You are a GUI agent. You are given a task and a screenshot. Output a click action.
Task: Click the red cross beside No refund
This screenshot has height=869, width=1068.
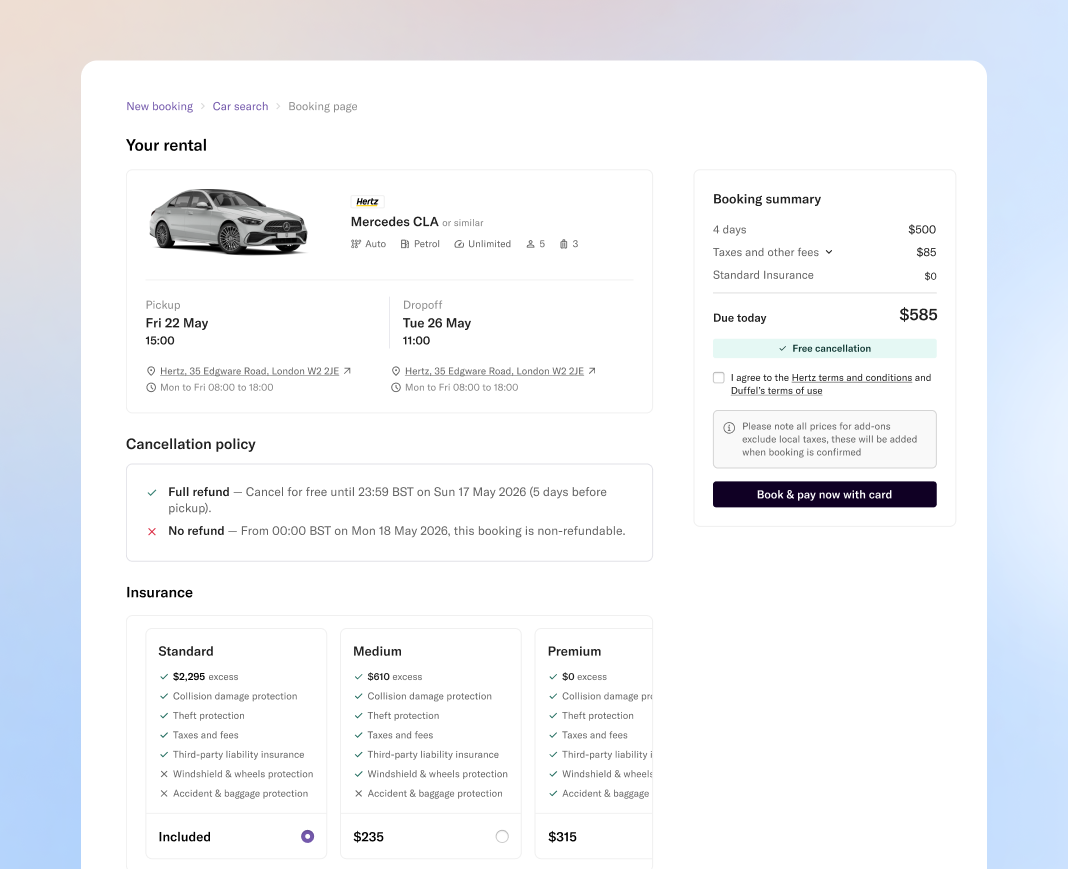pos(152,531)
